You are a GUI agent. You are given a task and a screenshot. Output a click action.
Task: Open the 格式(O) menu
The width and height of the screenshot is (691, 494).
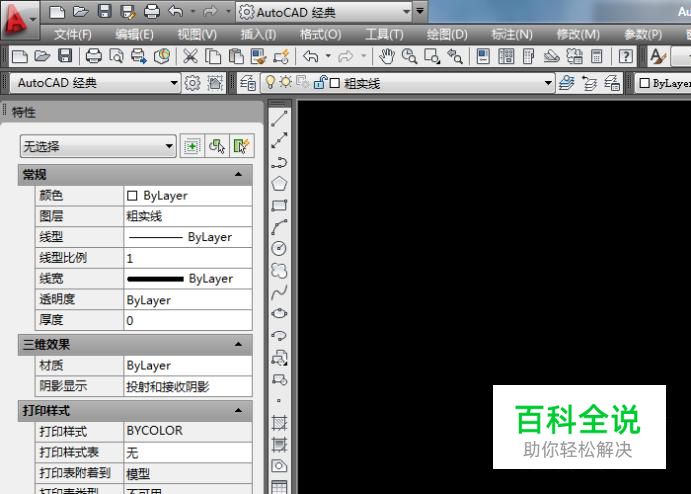(320, 34)
